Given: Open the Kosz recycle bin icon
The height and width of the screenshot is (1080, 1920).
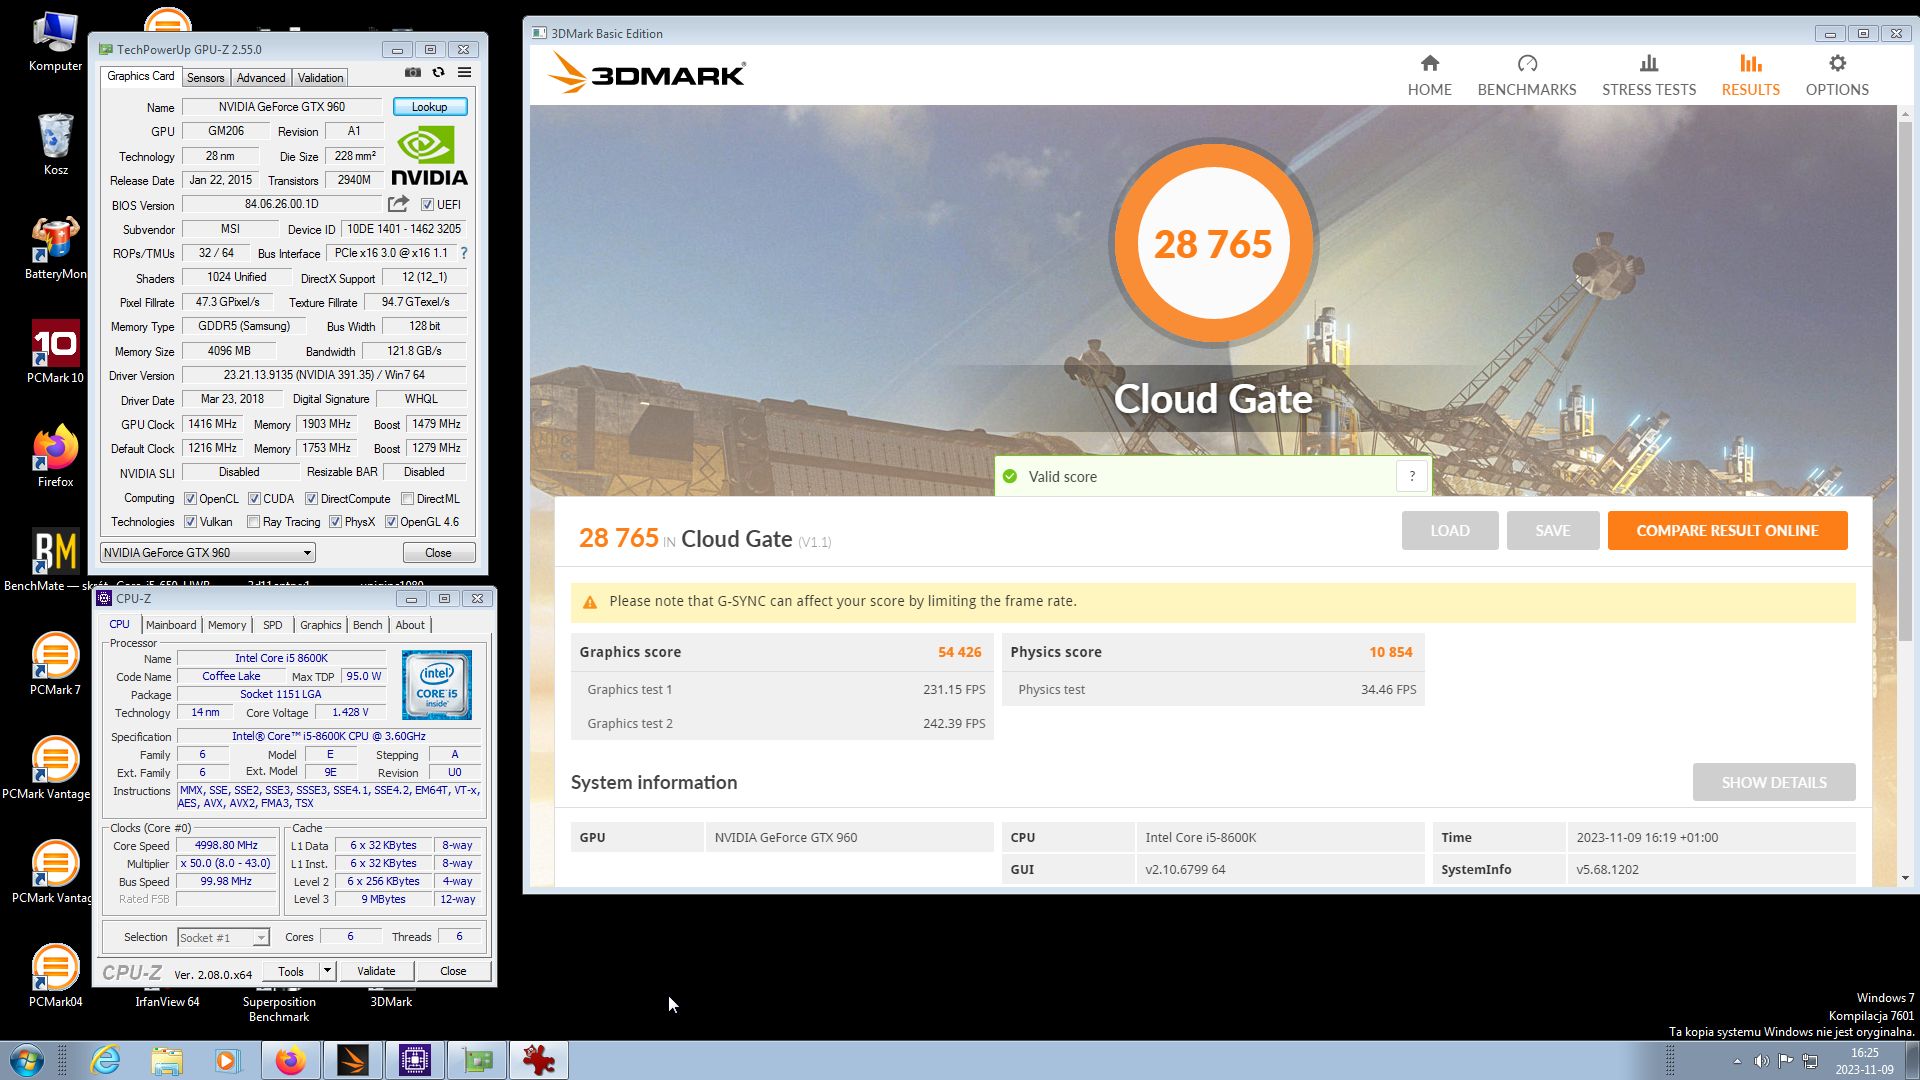Looking at the screenshot, I should (56, 144).
